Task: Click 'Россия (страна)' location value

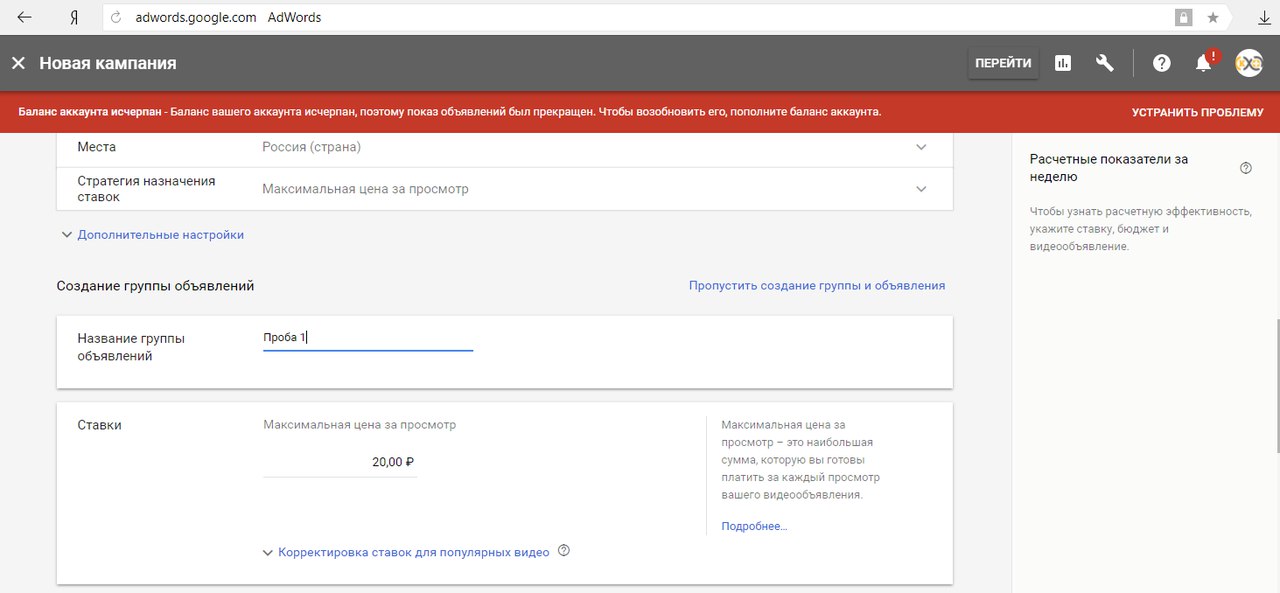Action: coord(312,147)
